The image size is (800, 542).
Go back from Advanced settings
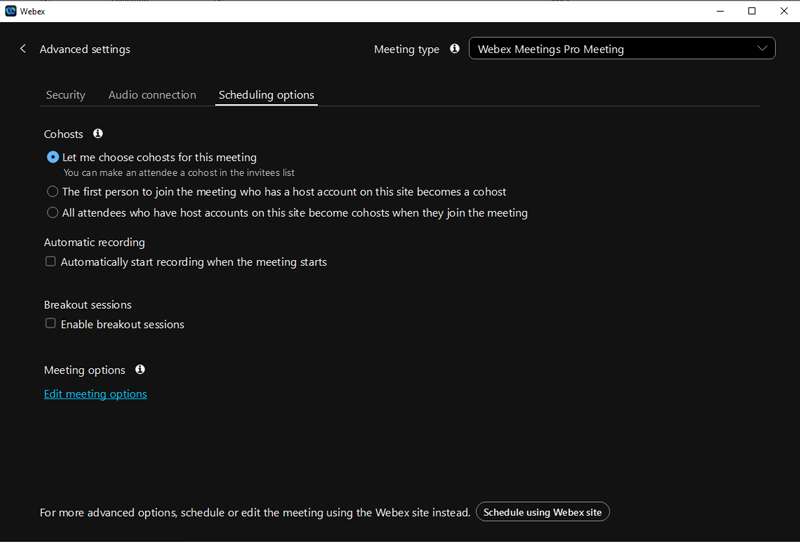point(22,48)
